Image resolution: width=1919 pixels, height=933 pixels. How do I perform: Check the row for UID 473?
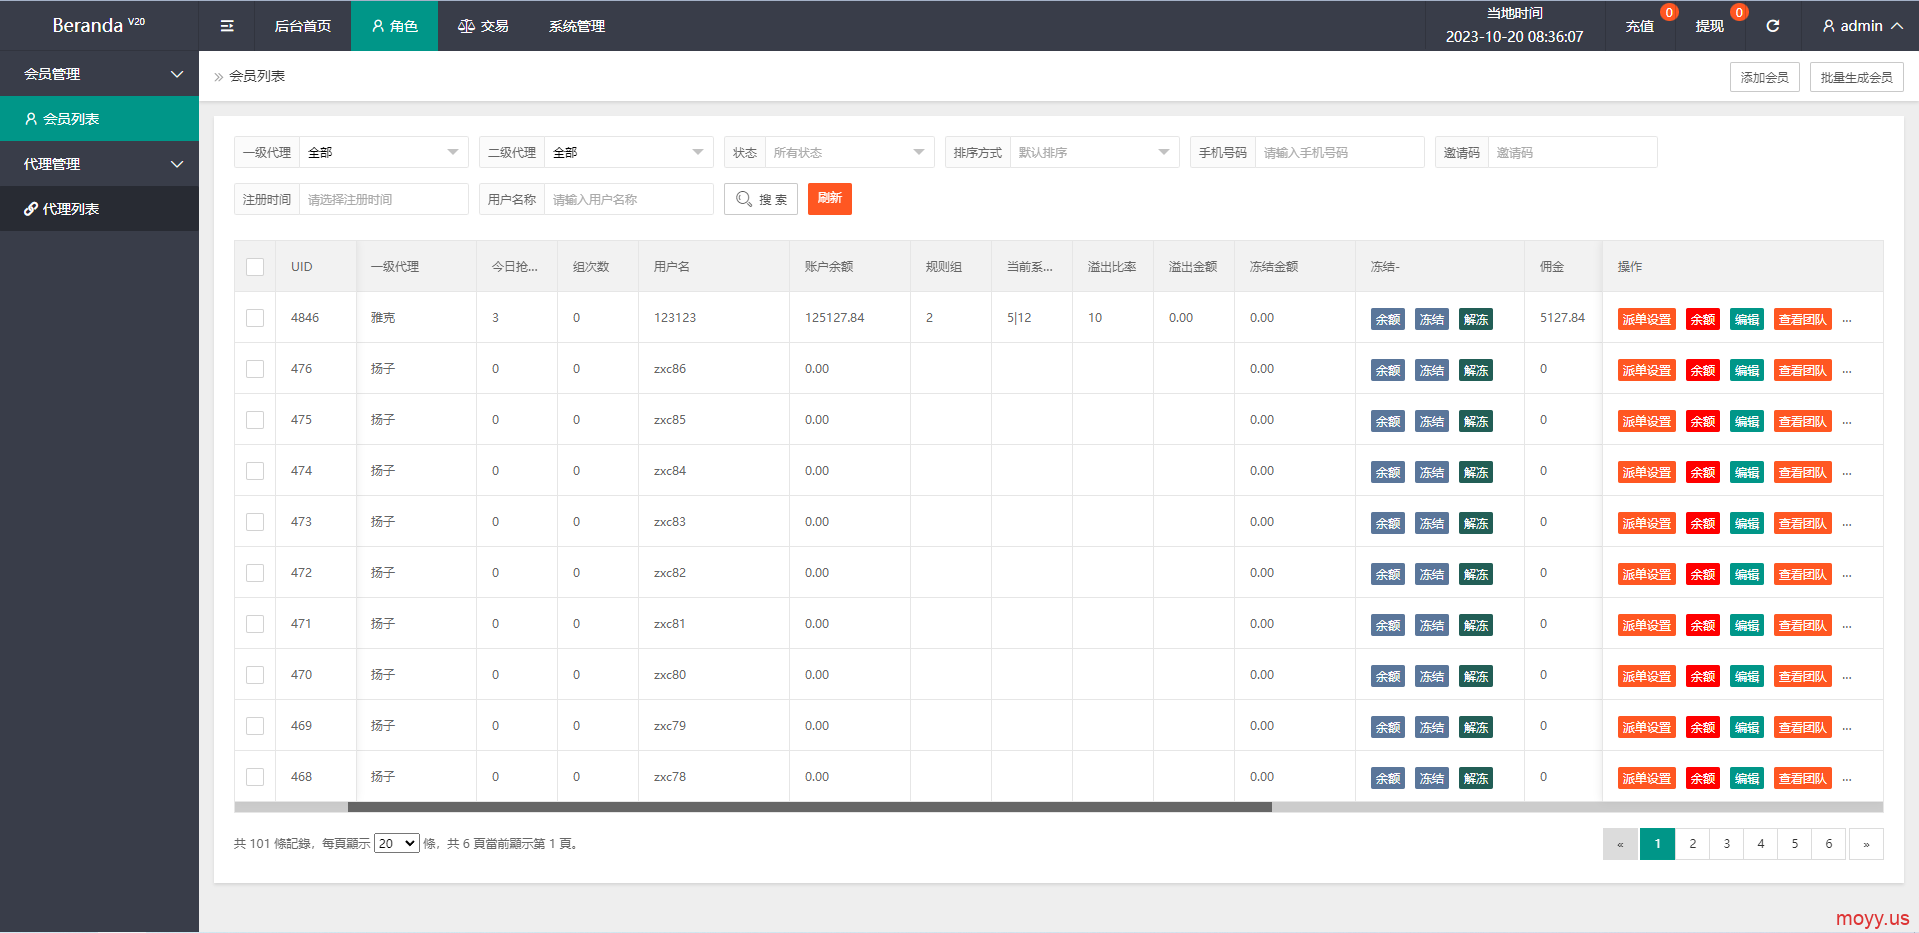[x=255, y=522]
